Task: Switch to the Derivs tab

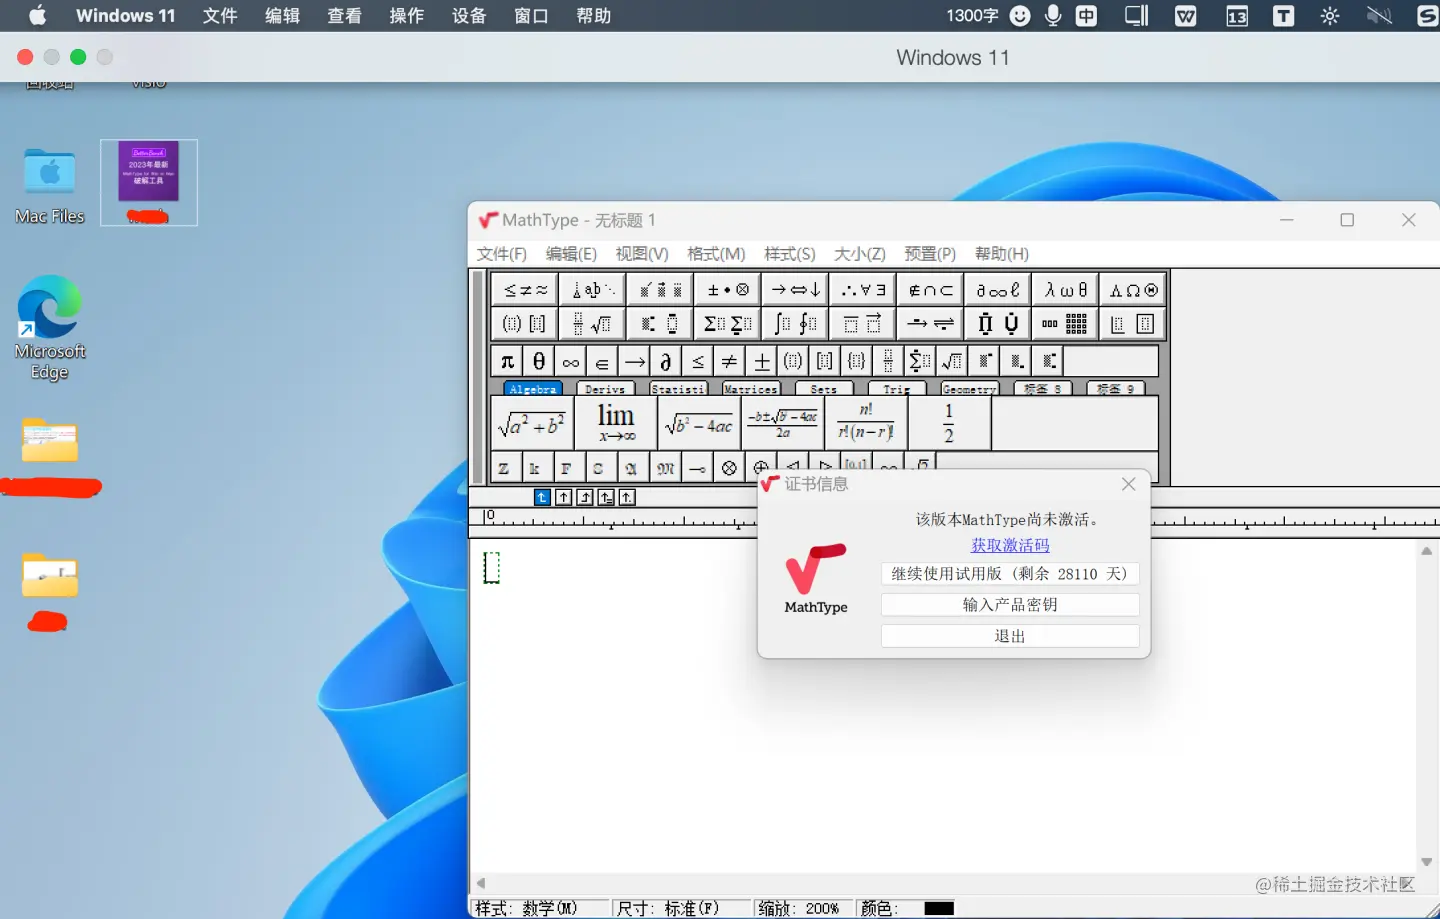Action: coord(605,389)
